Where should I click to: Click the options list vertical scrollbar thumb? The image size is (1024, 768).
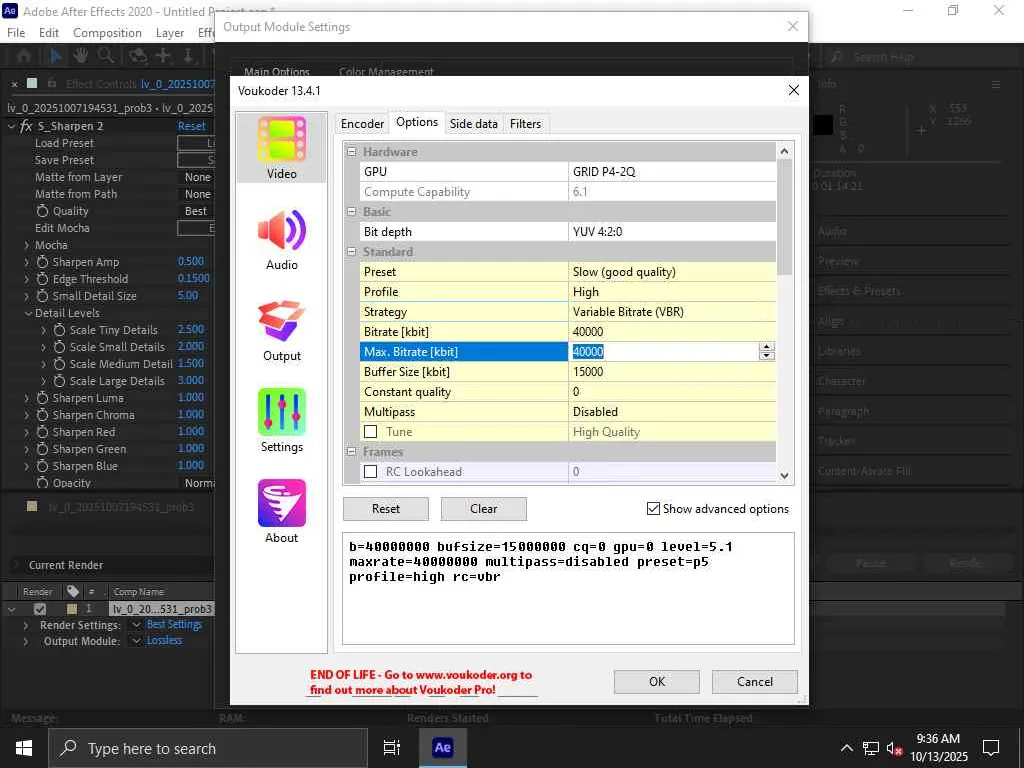pyautogui.click(x=784, y=217)
